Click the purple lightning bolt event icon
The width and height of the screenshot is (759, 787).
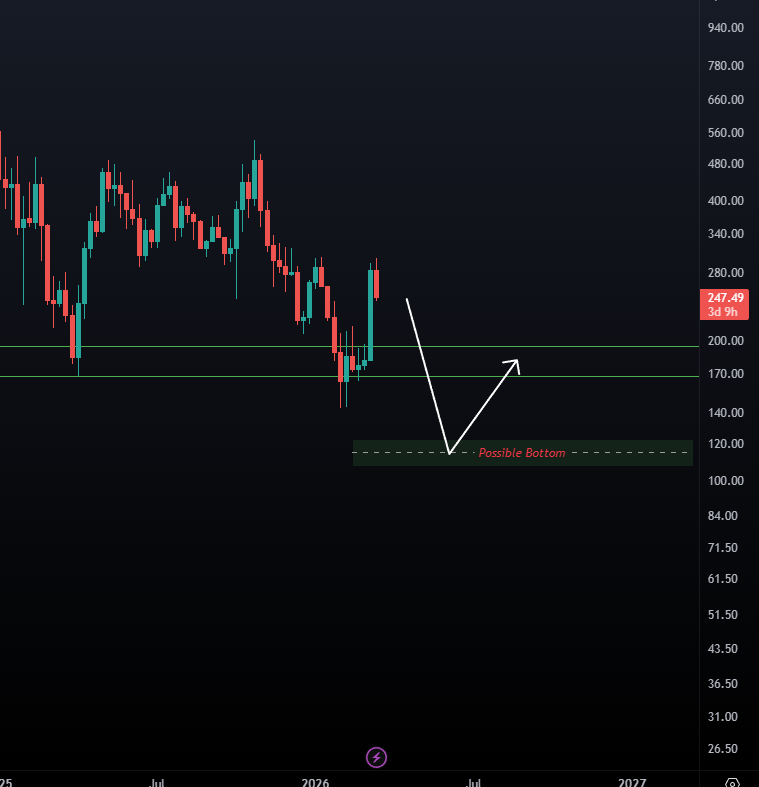click(x=376, y=757)
